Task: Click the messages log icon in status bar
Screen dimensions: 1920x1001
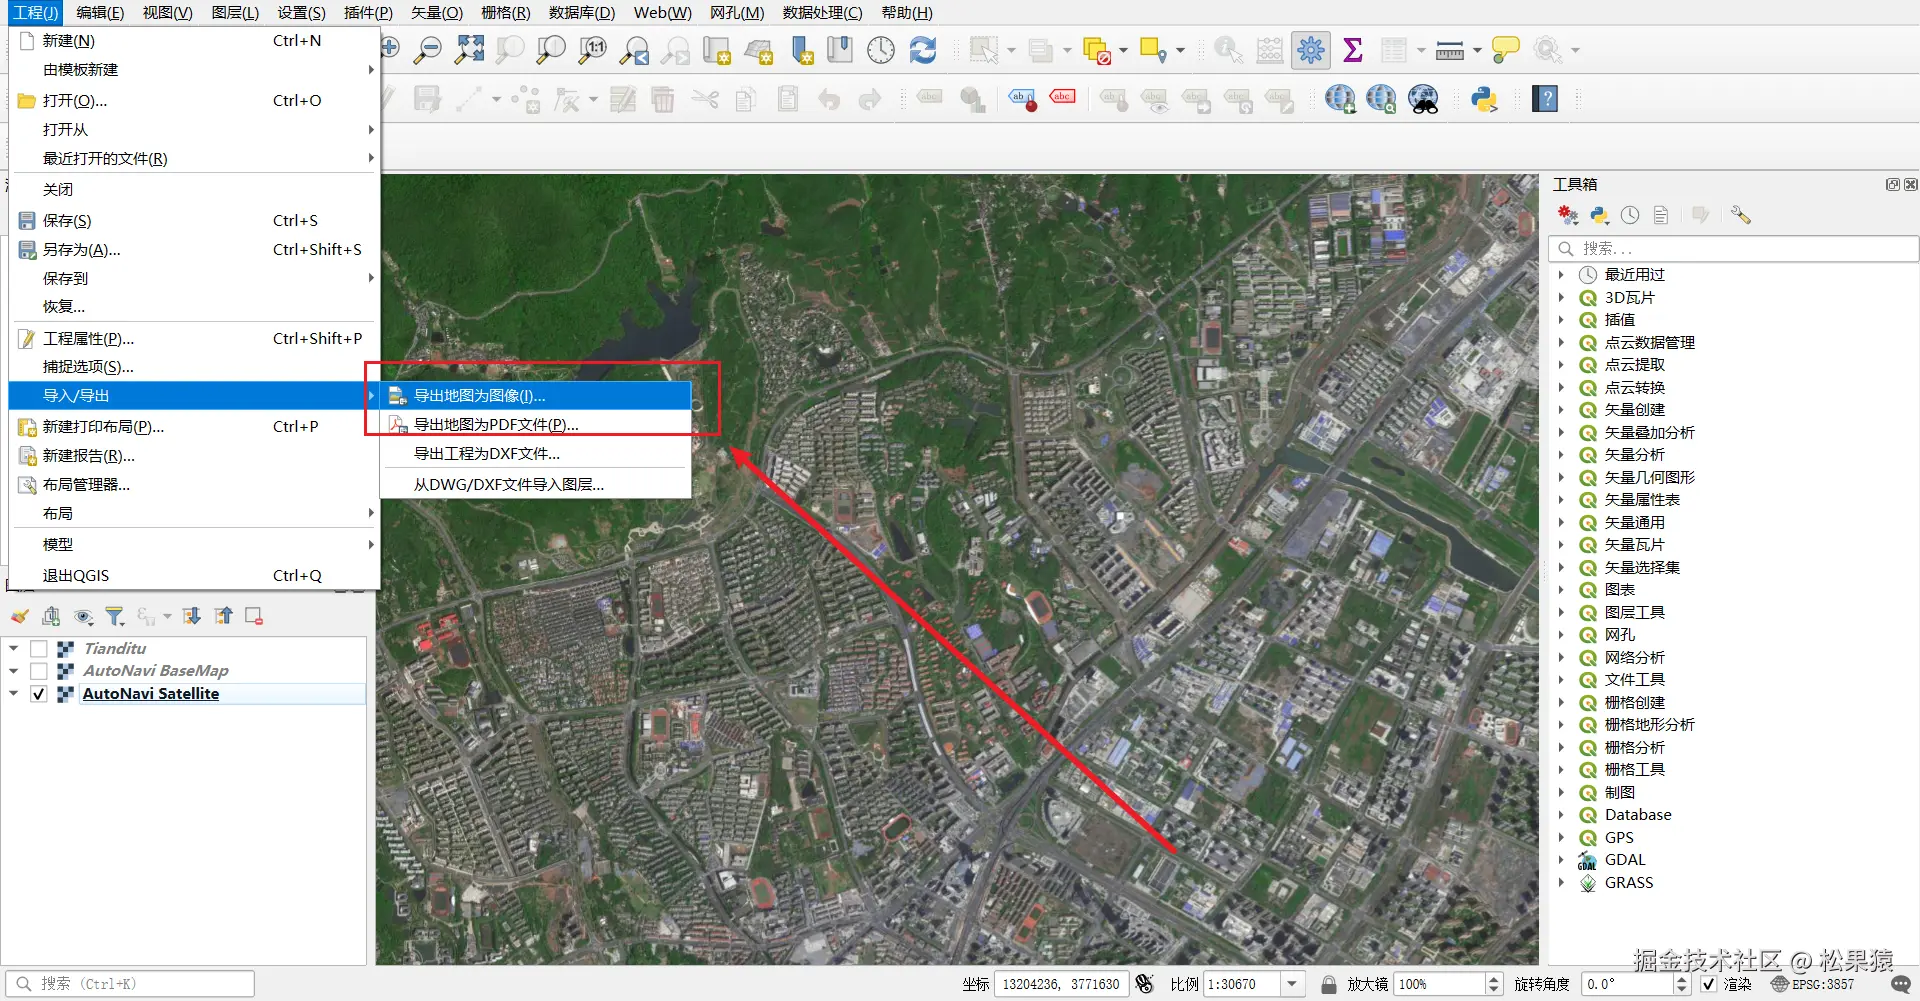Action: click(1901, 984)
